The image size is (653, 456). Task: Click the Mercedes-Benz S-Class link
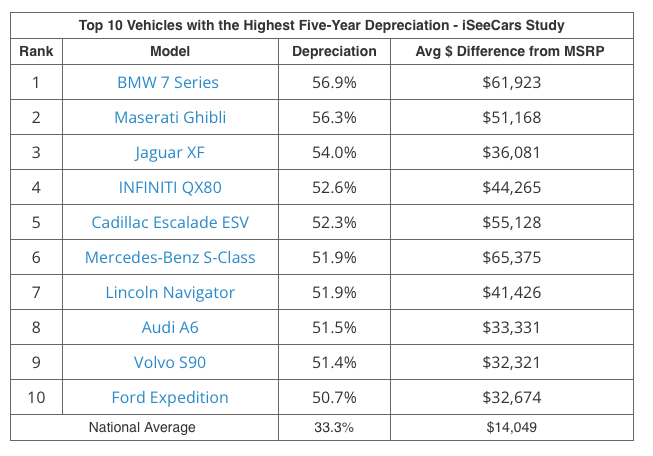point(170,257)
